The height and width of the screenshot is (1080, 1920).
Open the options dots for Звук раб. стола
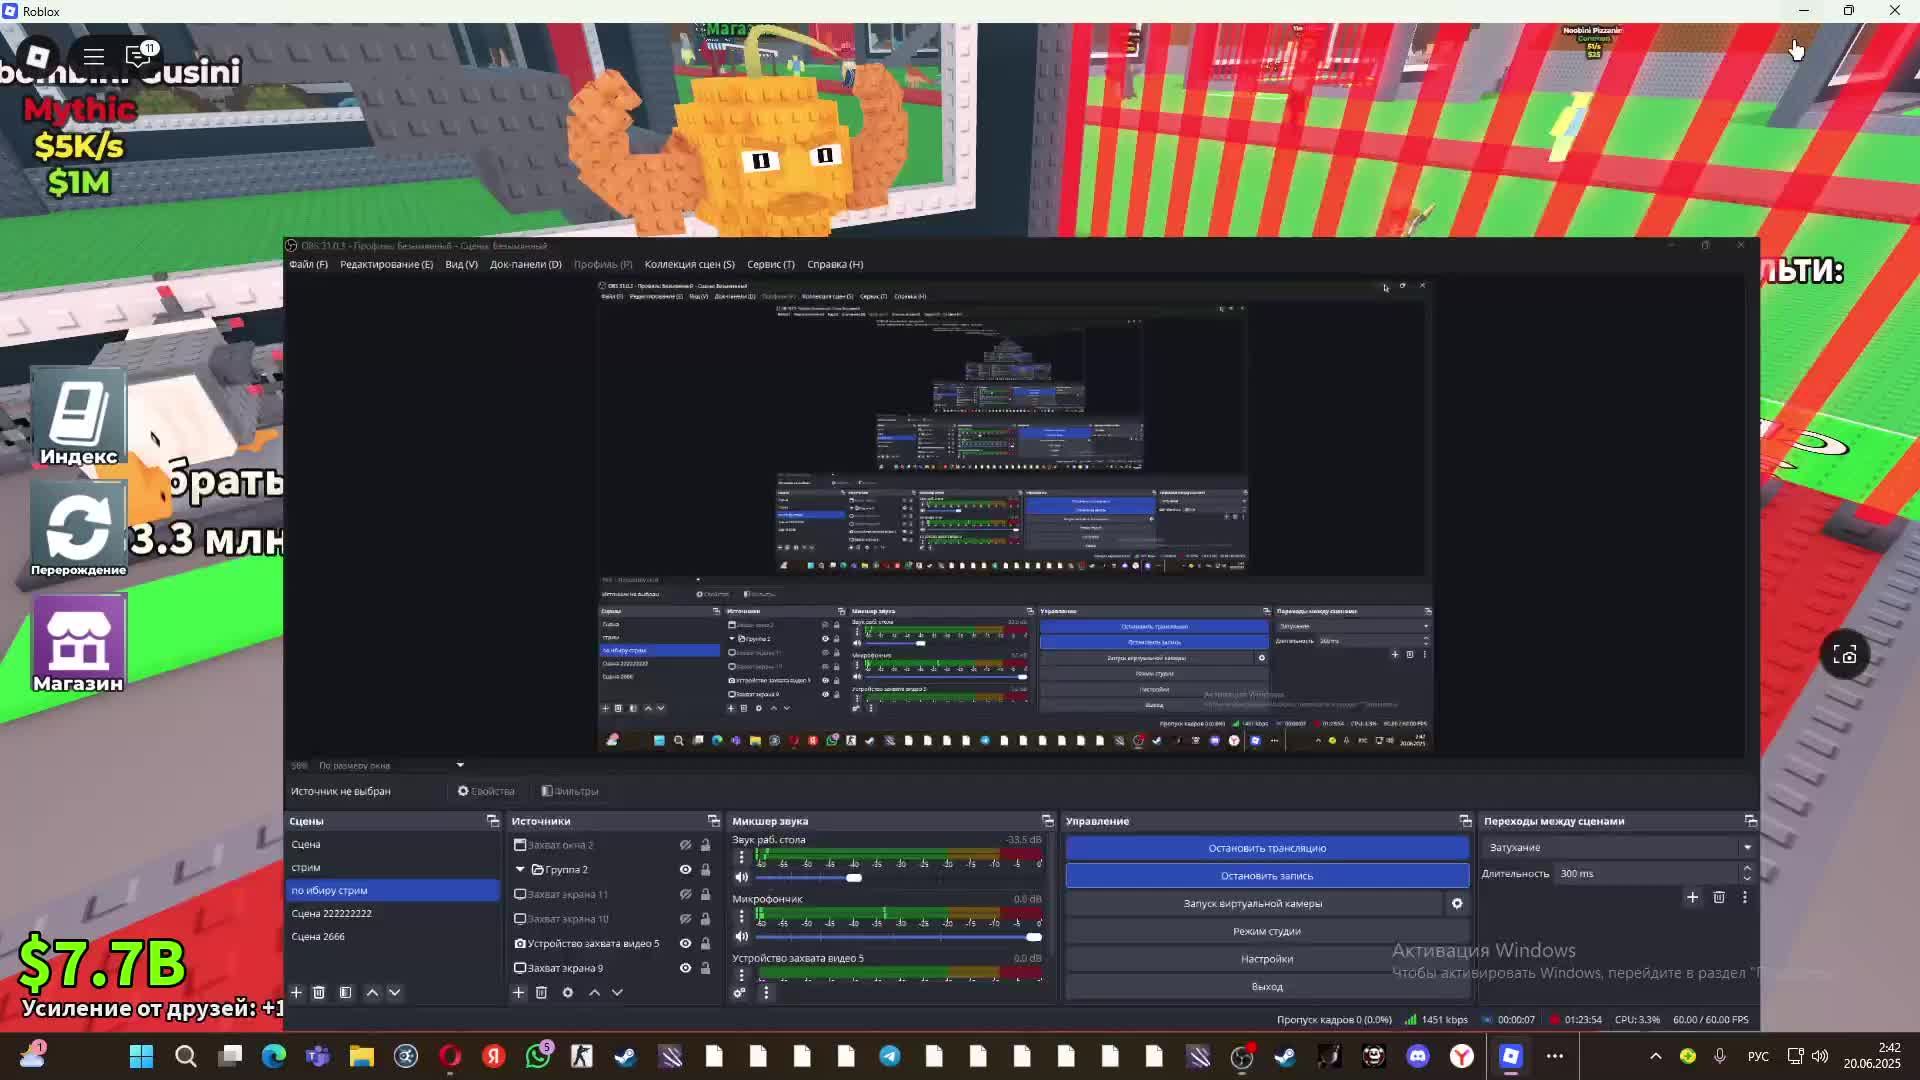click(741, 857)
